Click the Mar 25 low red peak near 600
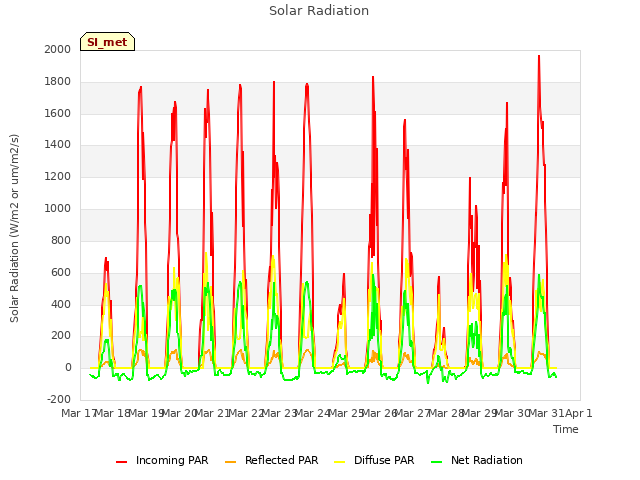The image size is (640, 480). [344, 274]
